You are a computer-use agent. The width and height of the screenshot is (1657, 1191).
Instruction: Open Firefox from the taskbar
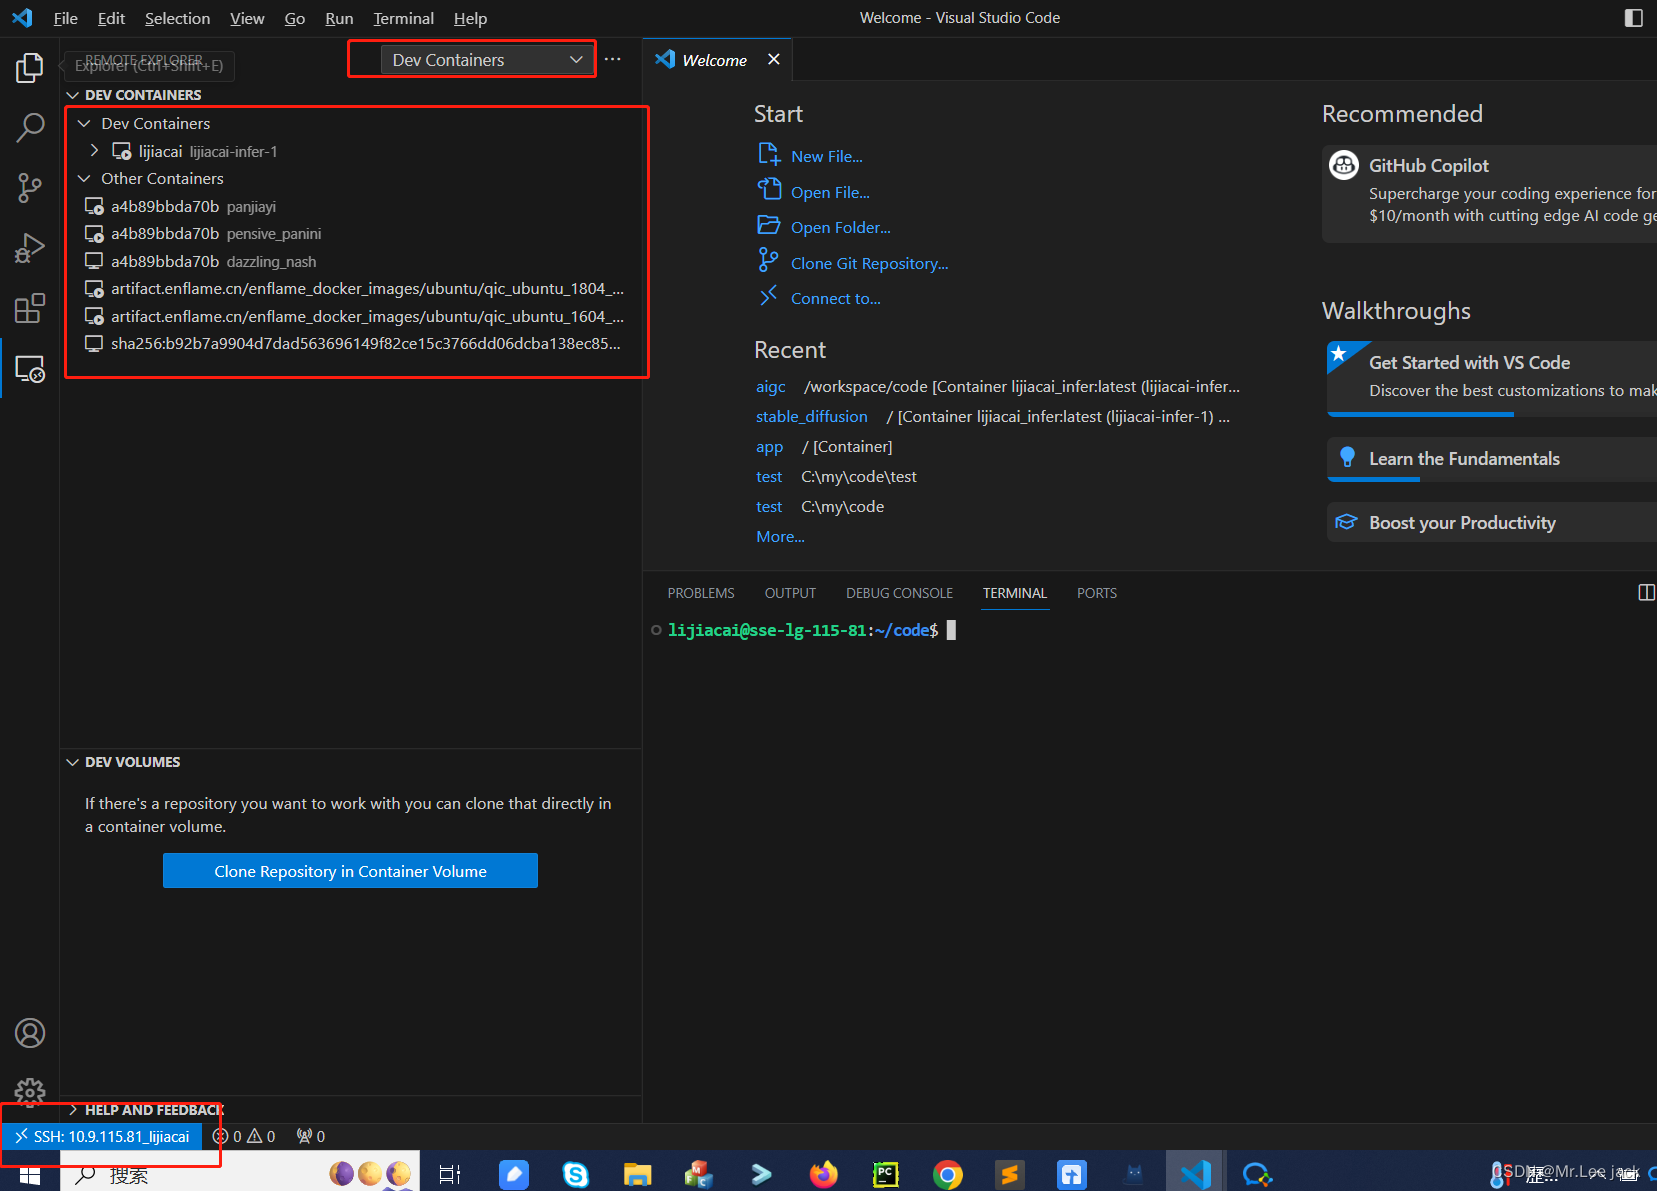pos(823,1174)
